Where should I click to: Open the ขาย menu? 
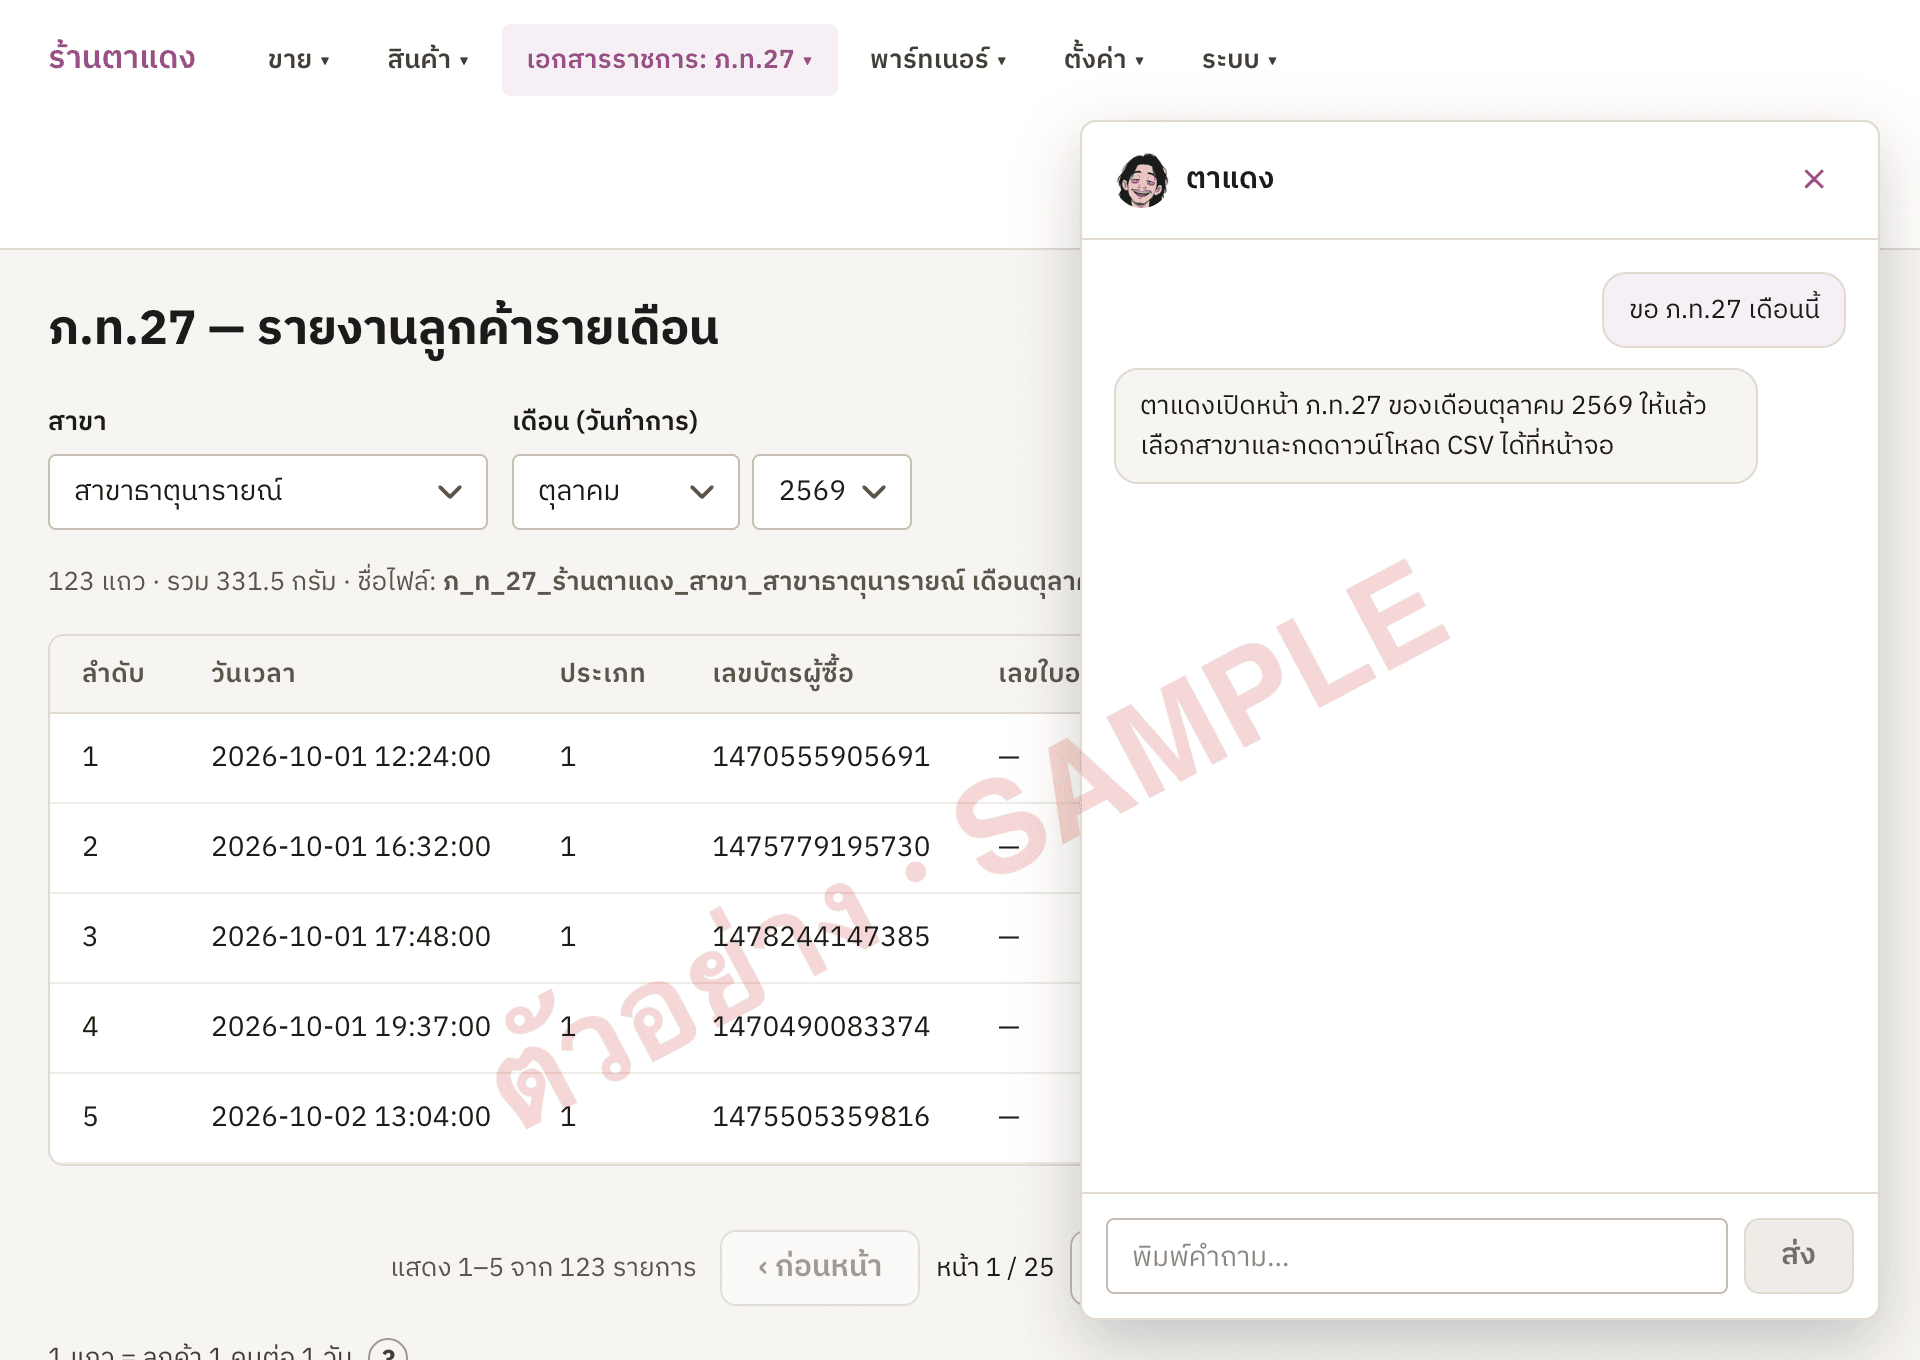click(x=298, y=60)
